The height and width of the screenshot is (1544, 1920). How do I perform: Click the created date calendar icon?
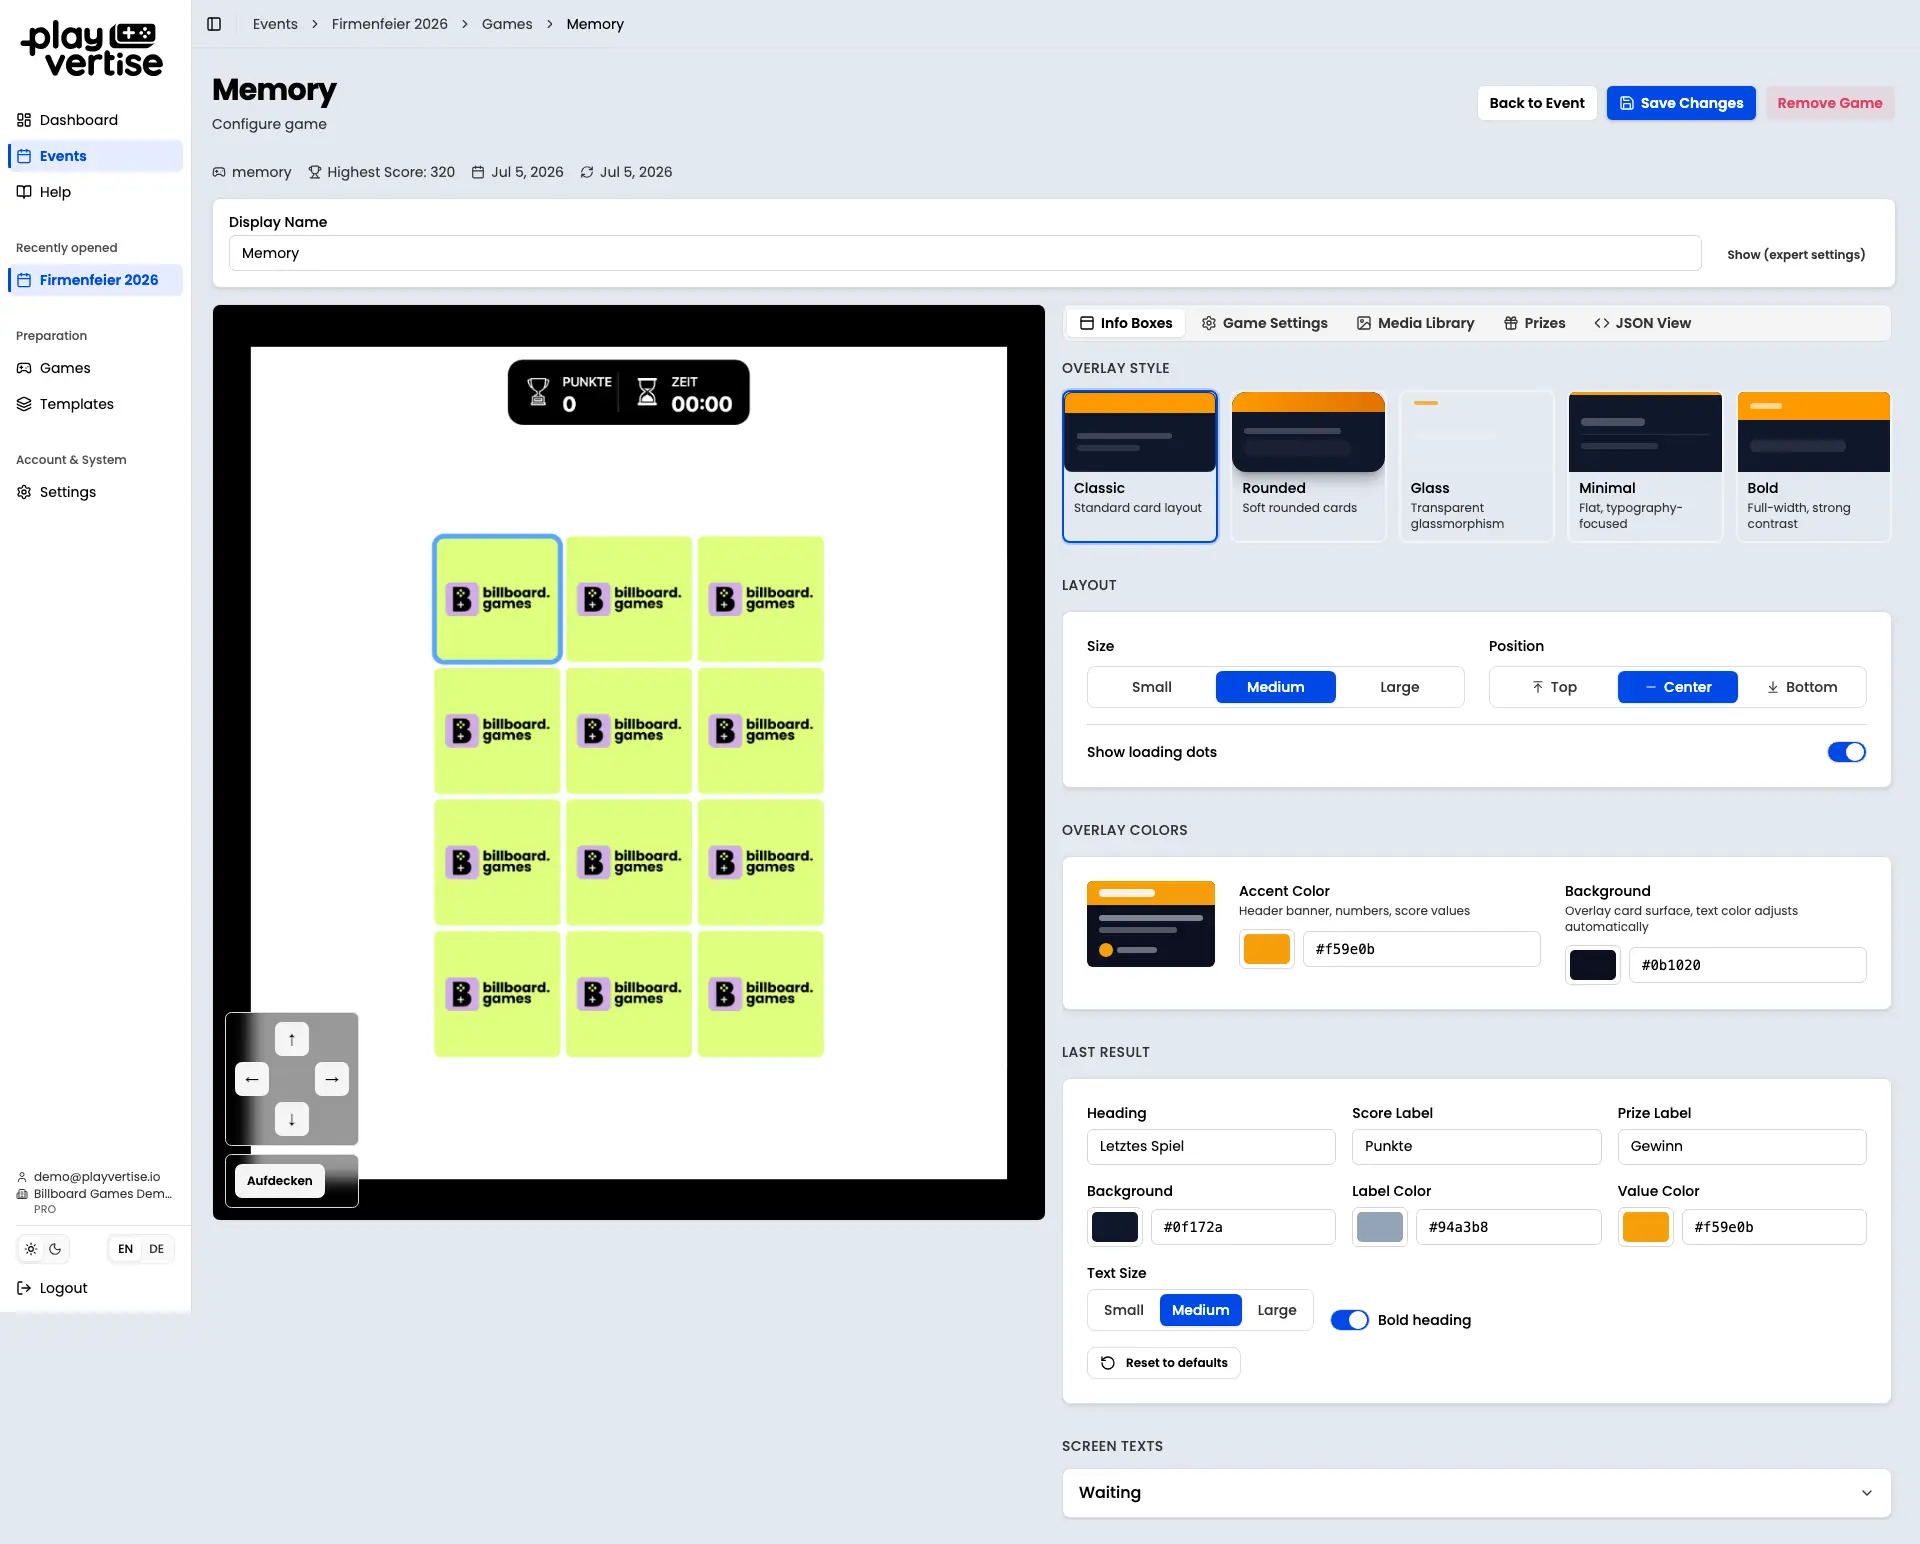[x=478, y=172]
